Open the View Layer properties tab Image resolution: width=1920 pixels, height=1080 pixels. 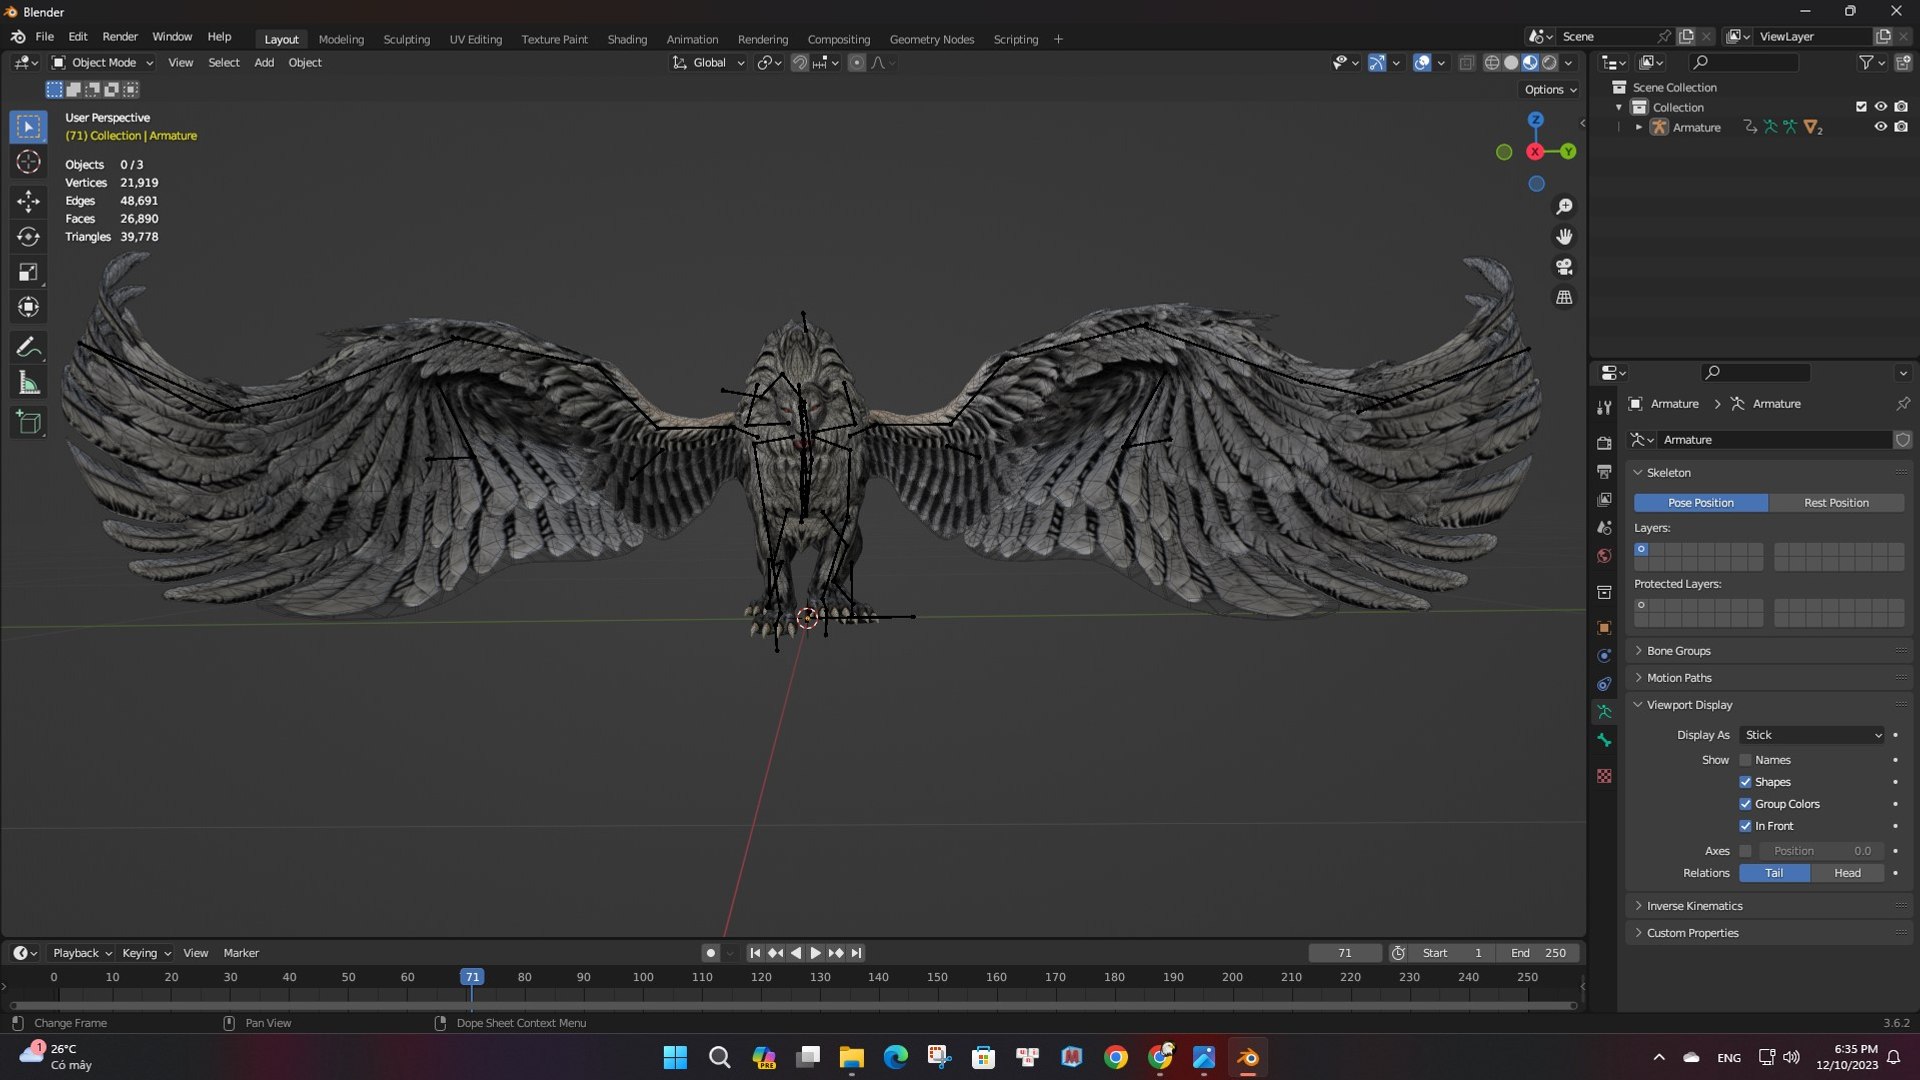(1604, 499)
